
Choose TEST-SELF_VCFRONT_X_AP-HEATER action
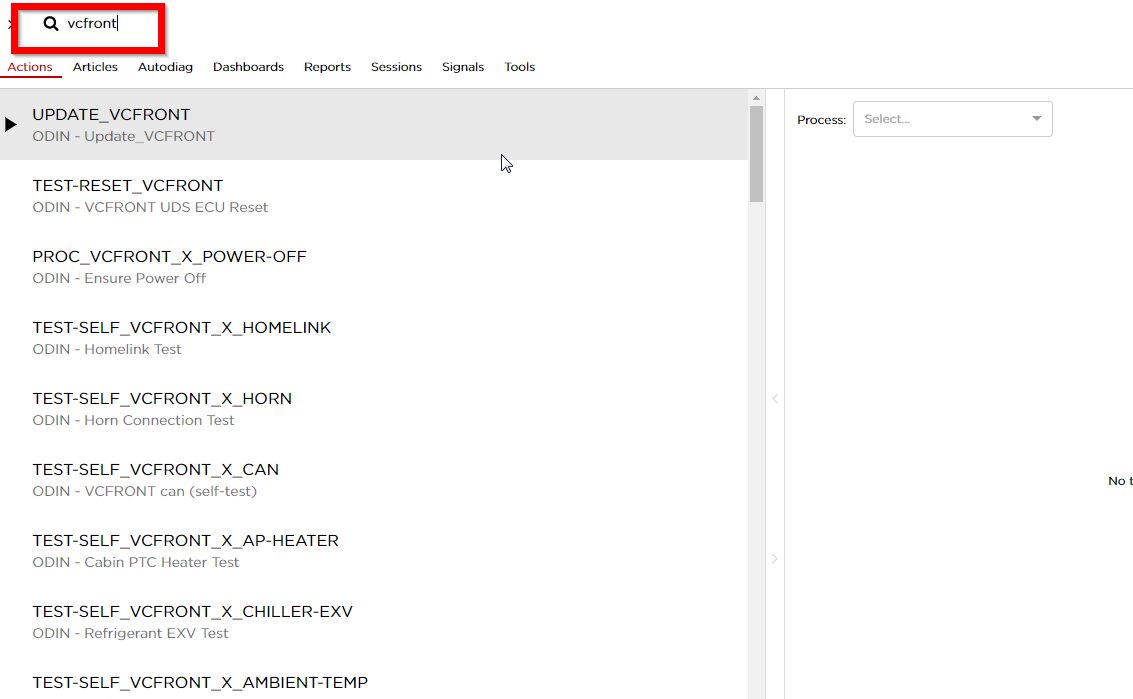pos(374,550)
